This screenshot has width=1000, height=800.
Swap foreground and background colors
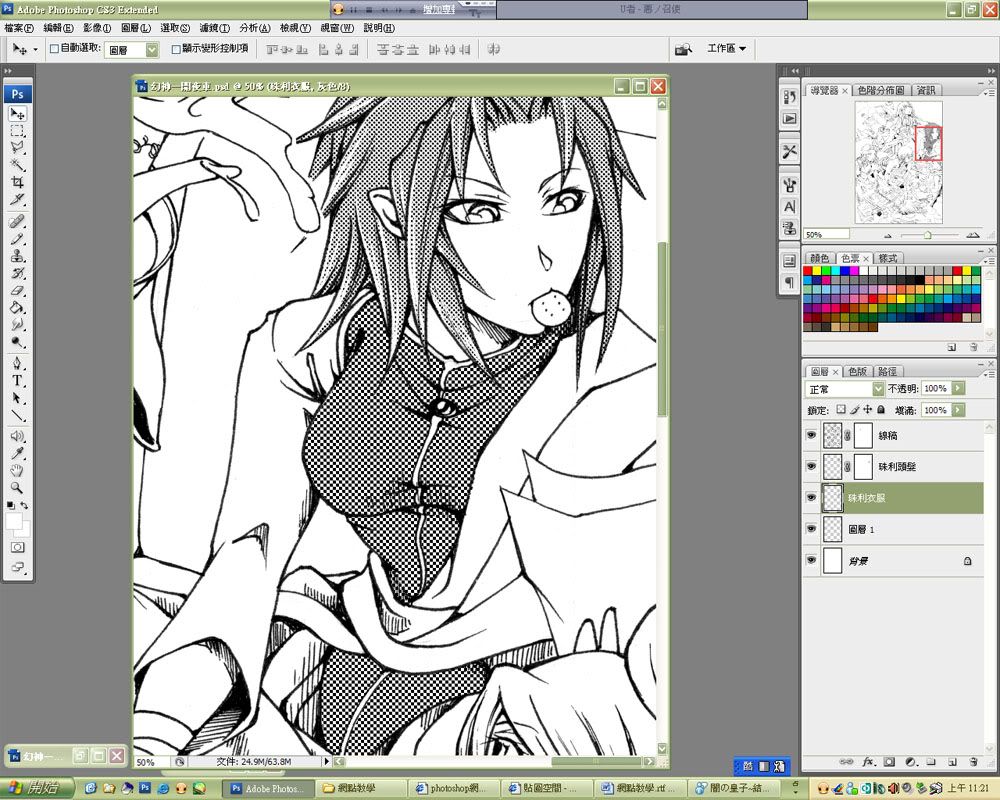(x=24, y=505)
